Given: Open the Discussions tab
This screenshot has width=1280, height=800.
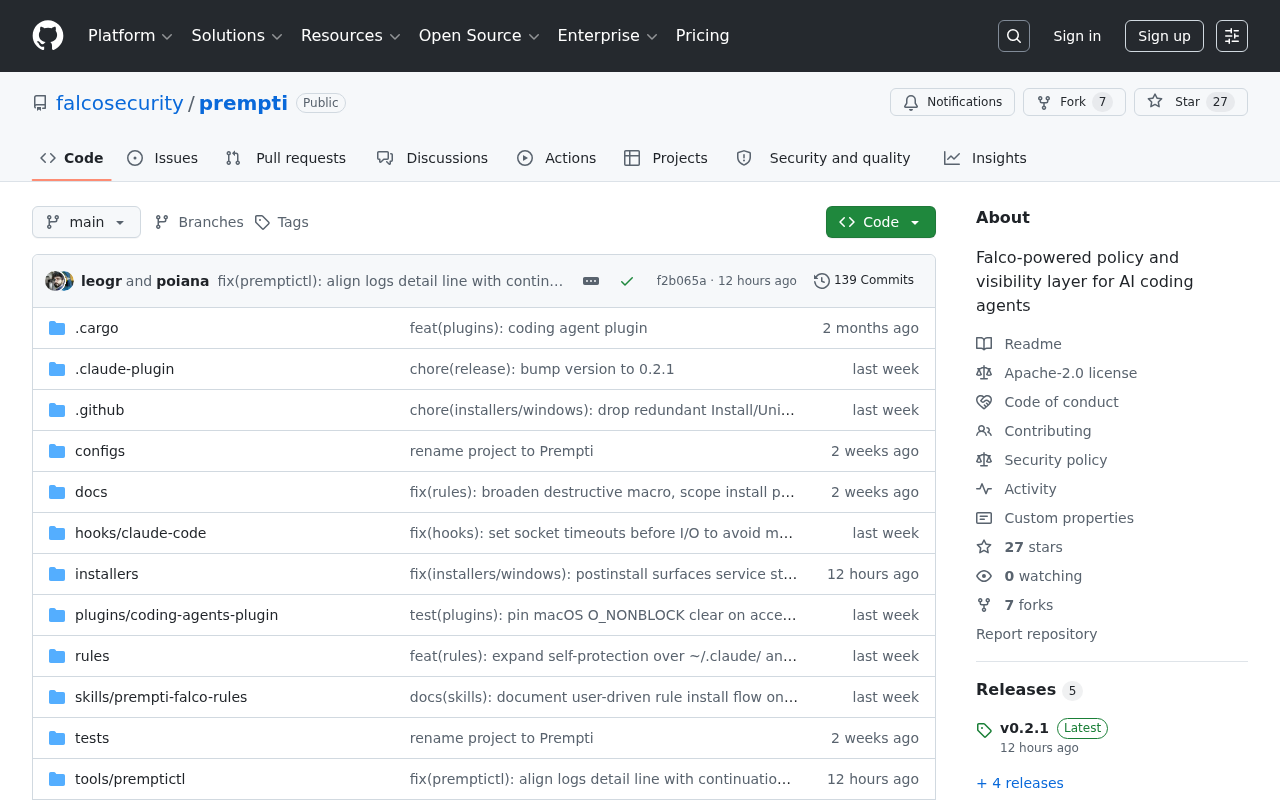Looking at the screenshot, I should coord(432,158).
